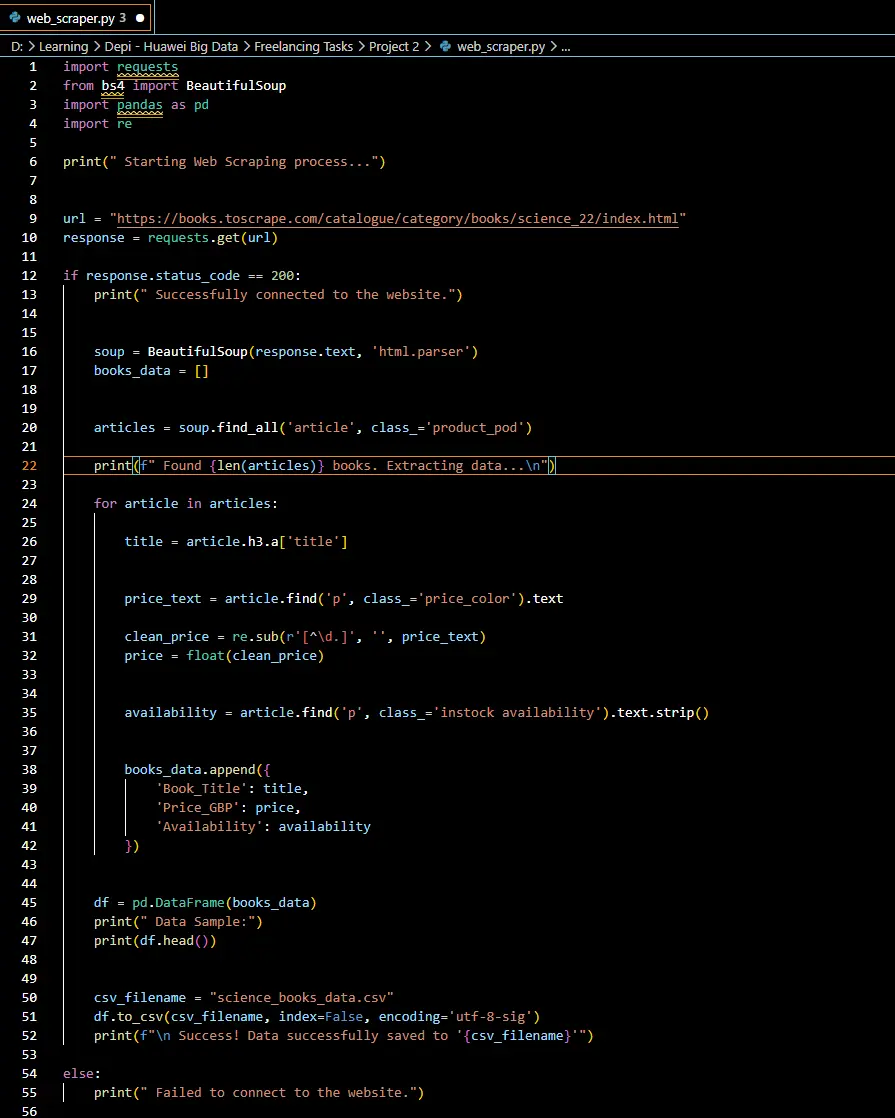
Task: Click 'pd.DataFrame(books_data)' on line 45
Action: pyautogui.click(x=225, y=903)
